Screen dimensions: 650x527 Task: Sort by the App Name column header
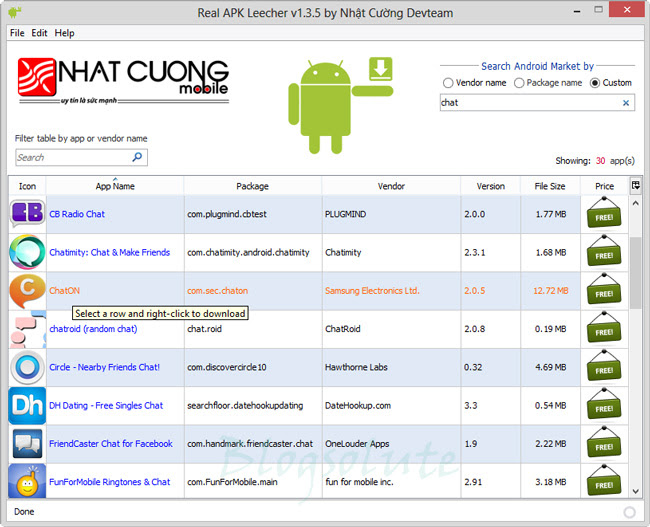[x=115, y=186]
